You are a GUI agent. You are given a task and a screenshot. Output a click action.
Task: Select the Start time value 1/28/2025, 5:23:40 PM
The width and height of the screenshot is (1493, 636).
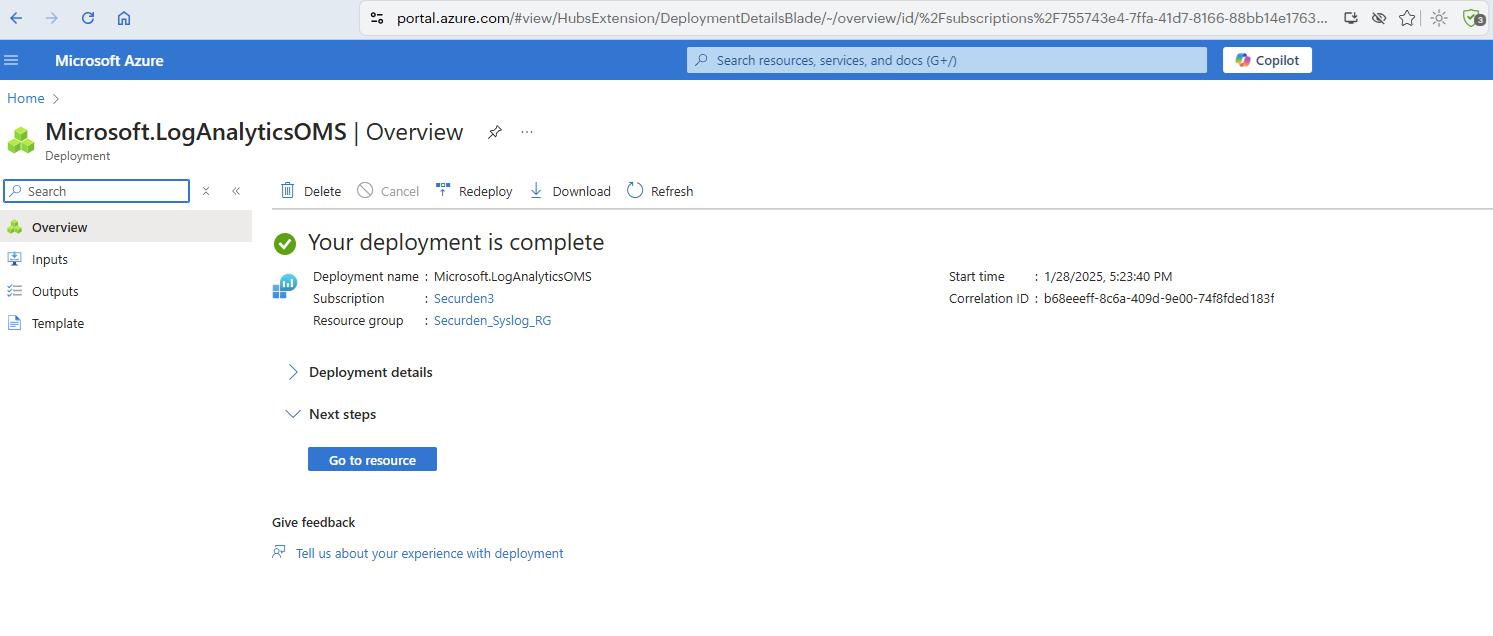pos(1108,276)
